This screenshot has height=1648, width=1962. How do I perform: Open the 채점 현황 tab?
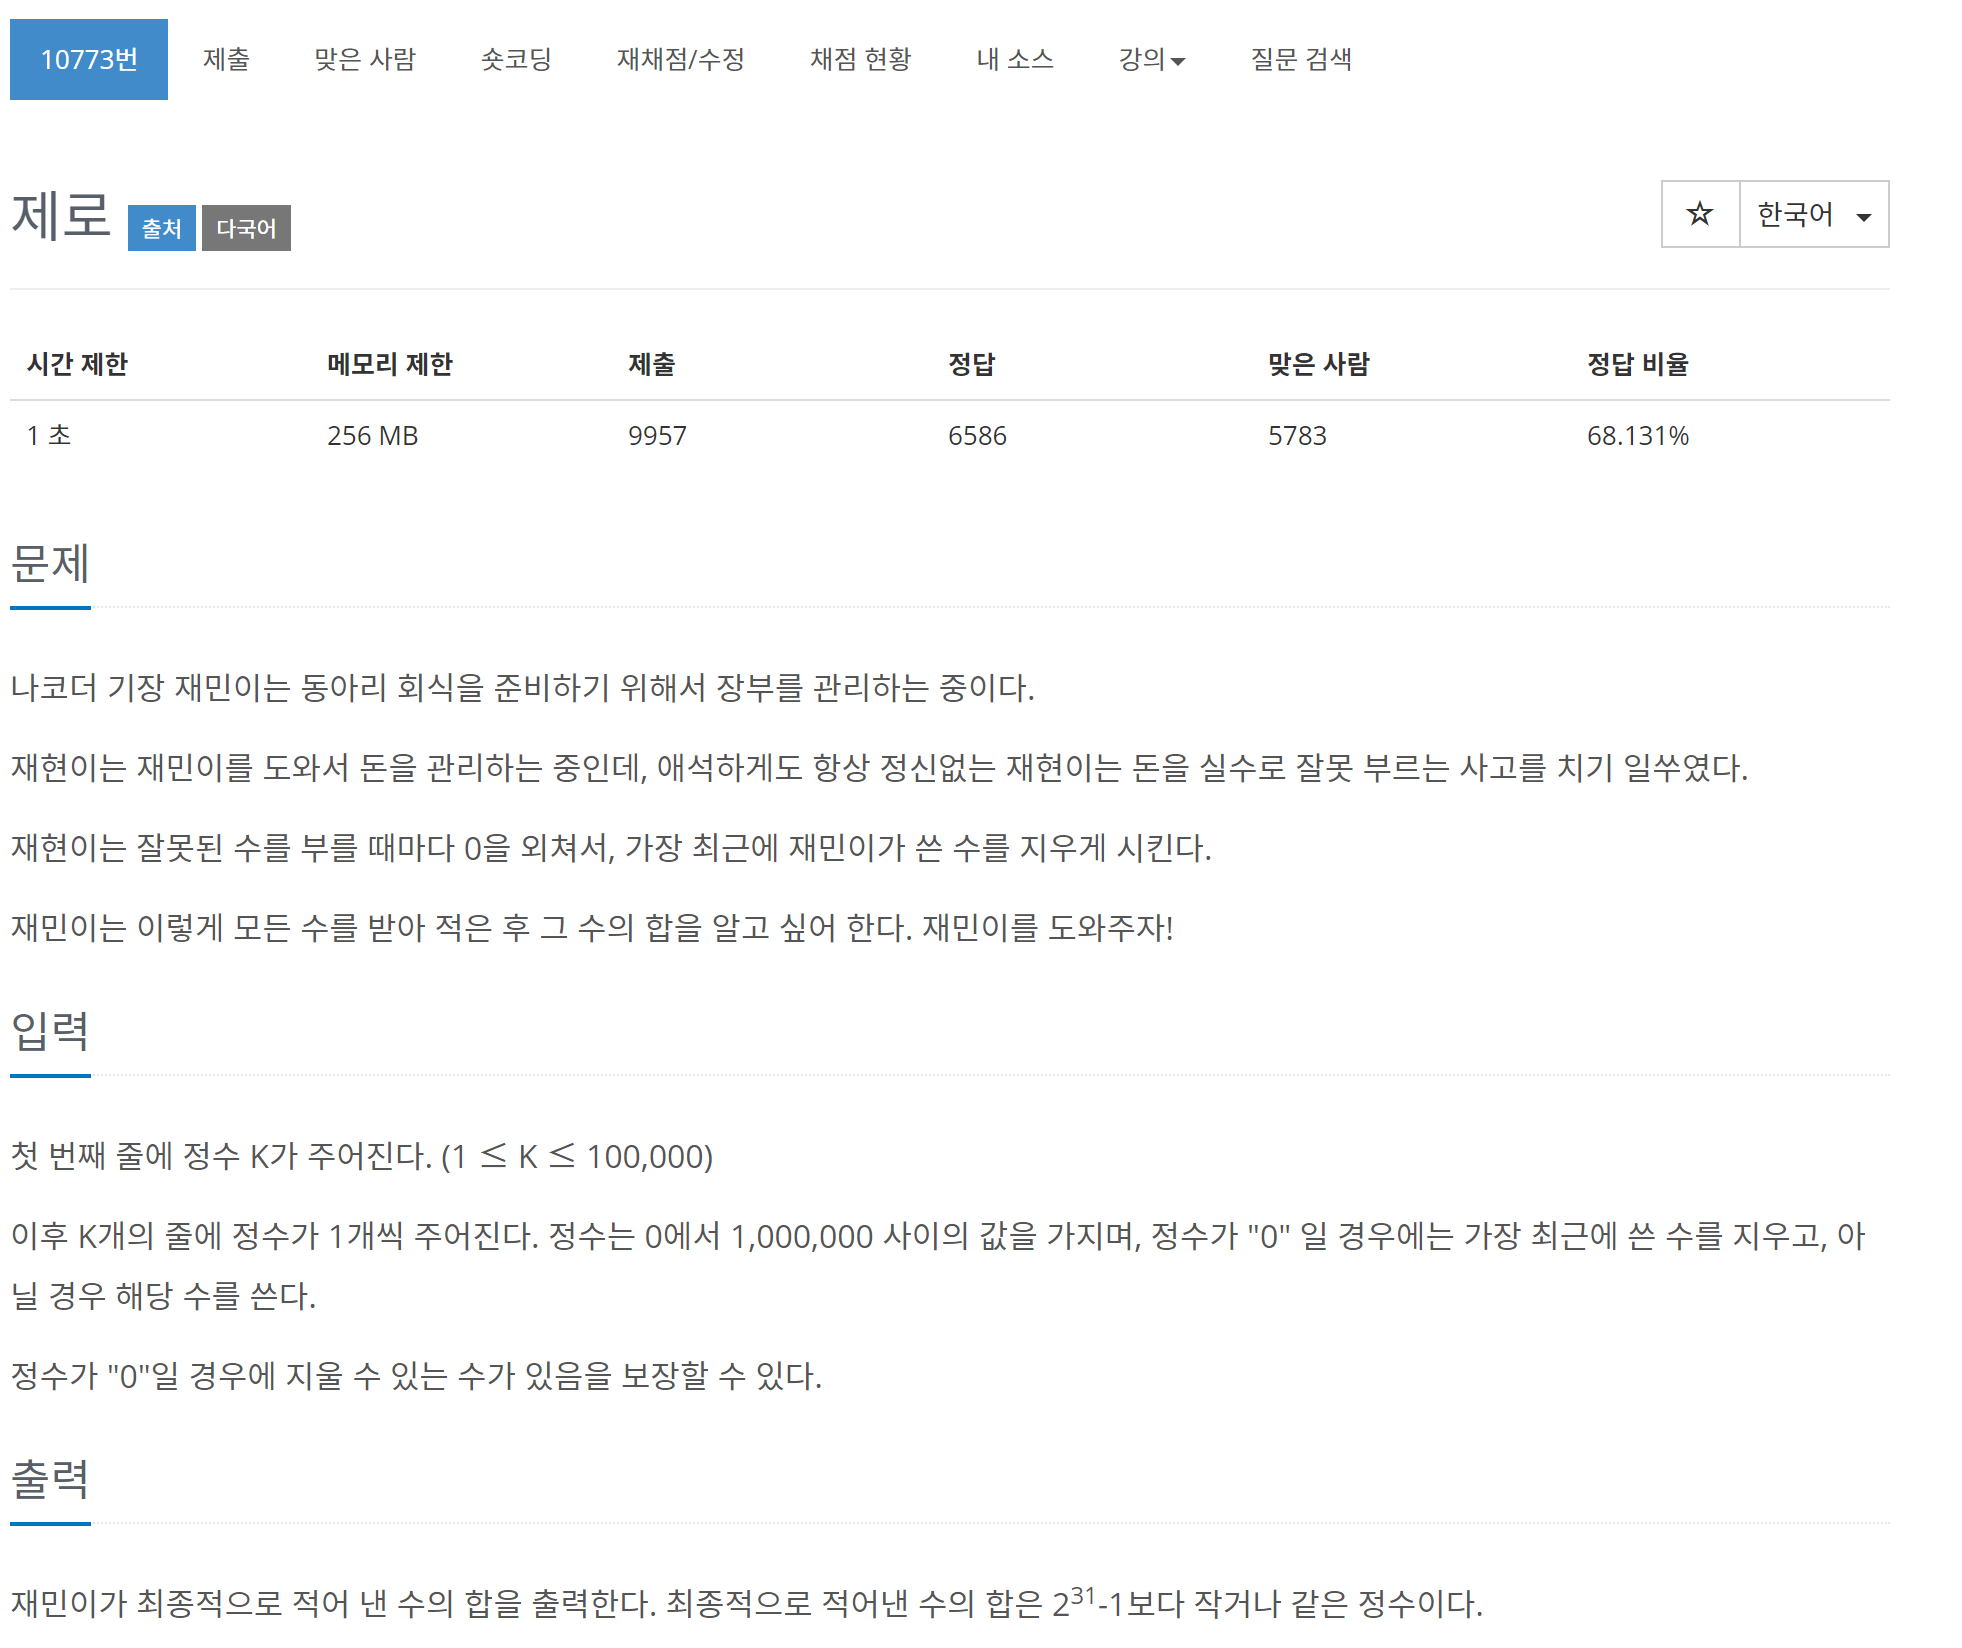(860, 59)
